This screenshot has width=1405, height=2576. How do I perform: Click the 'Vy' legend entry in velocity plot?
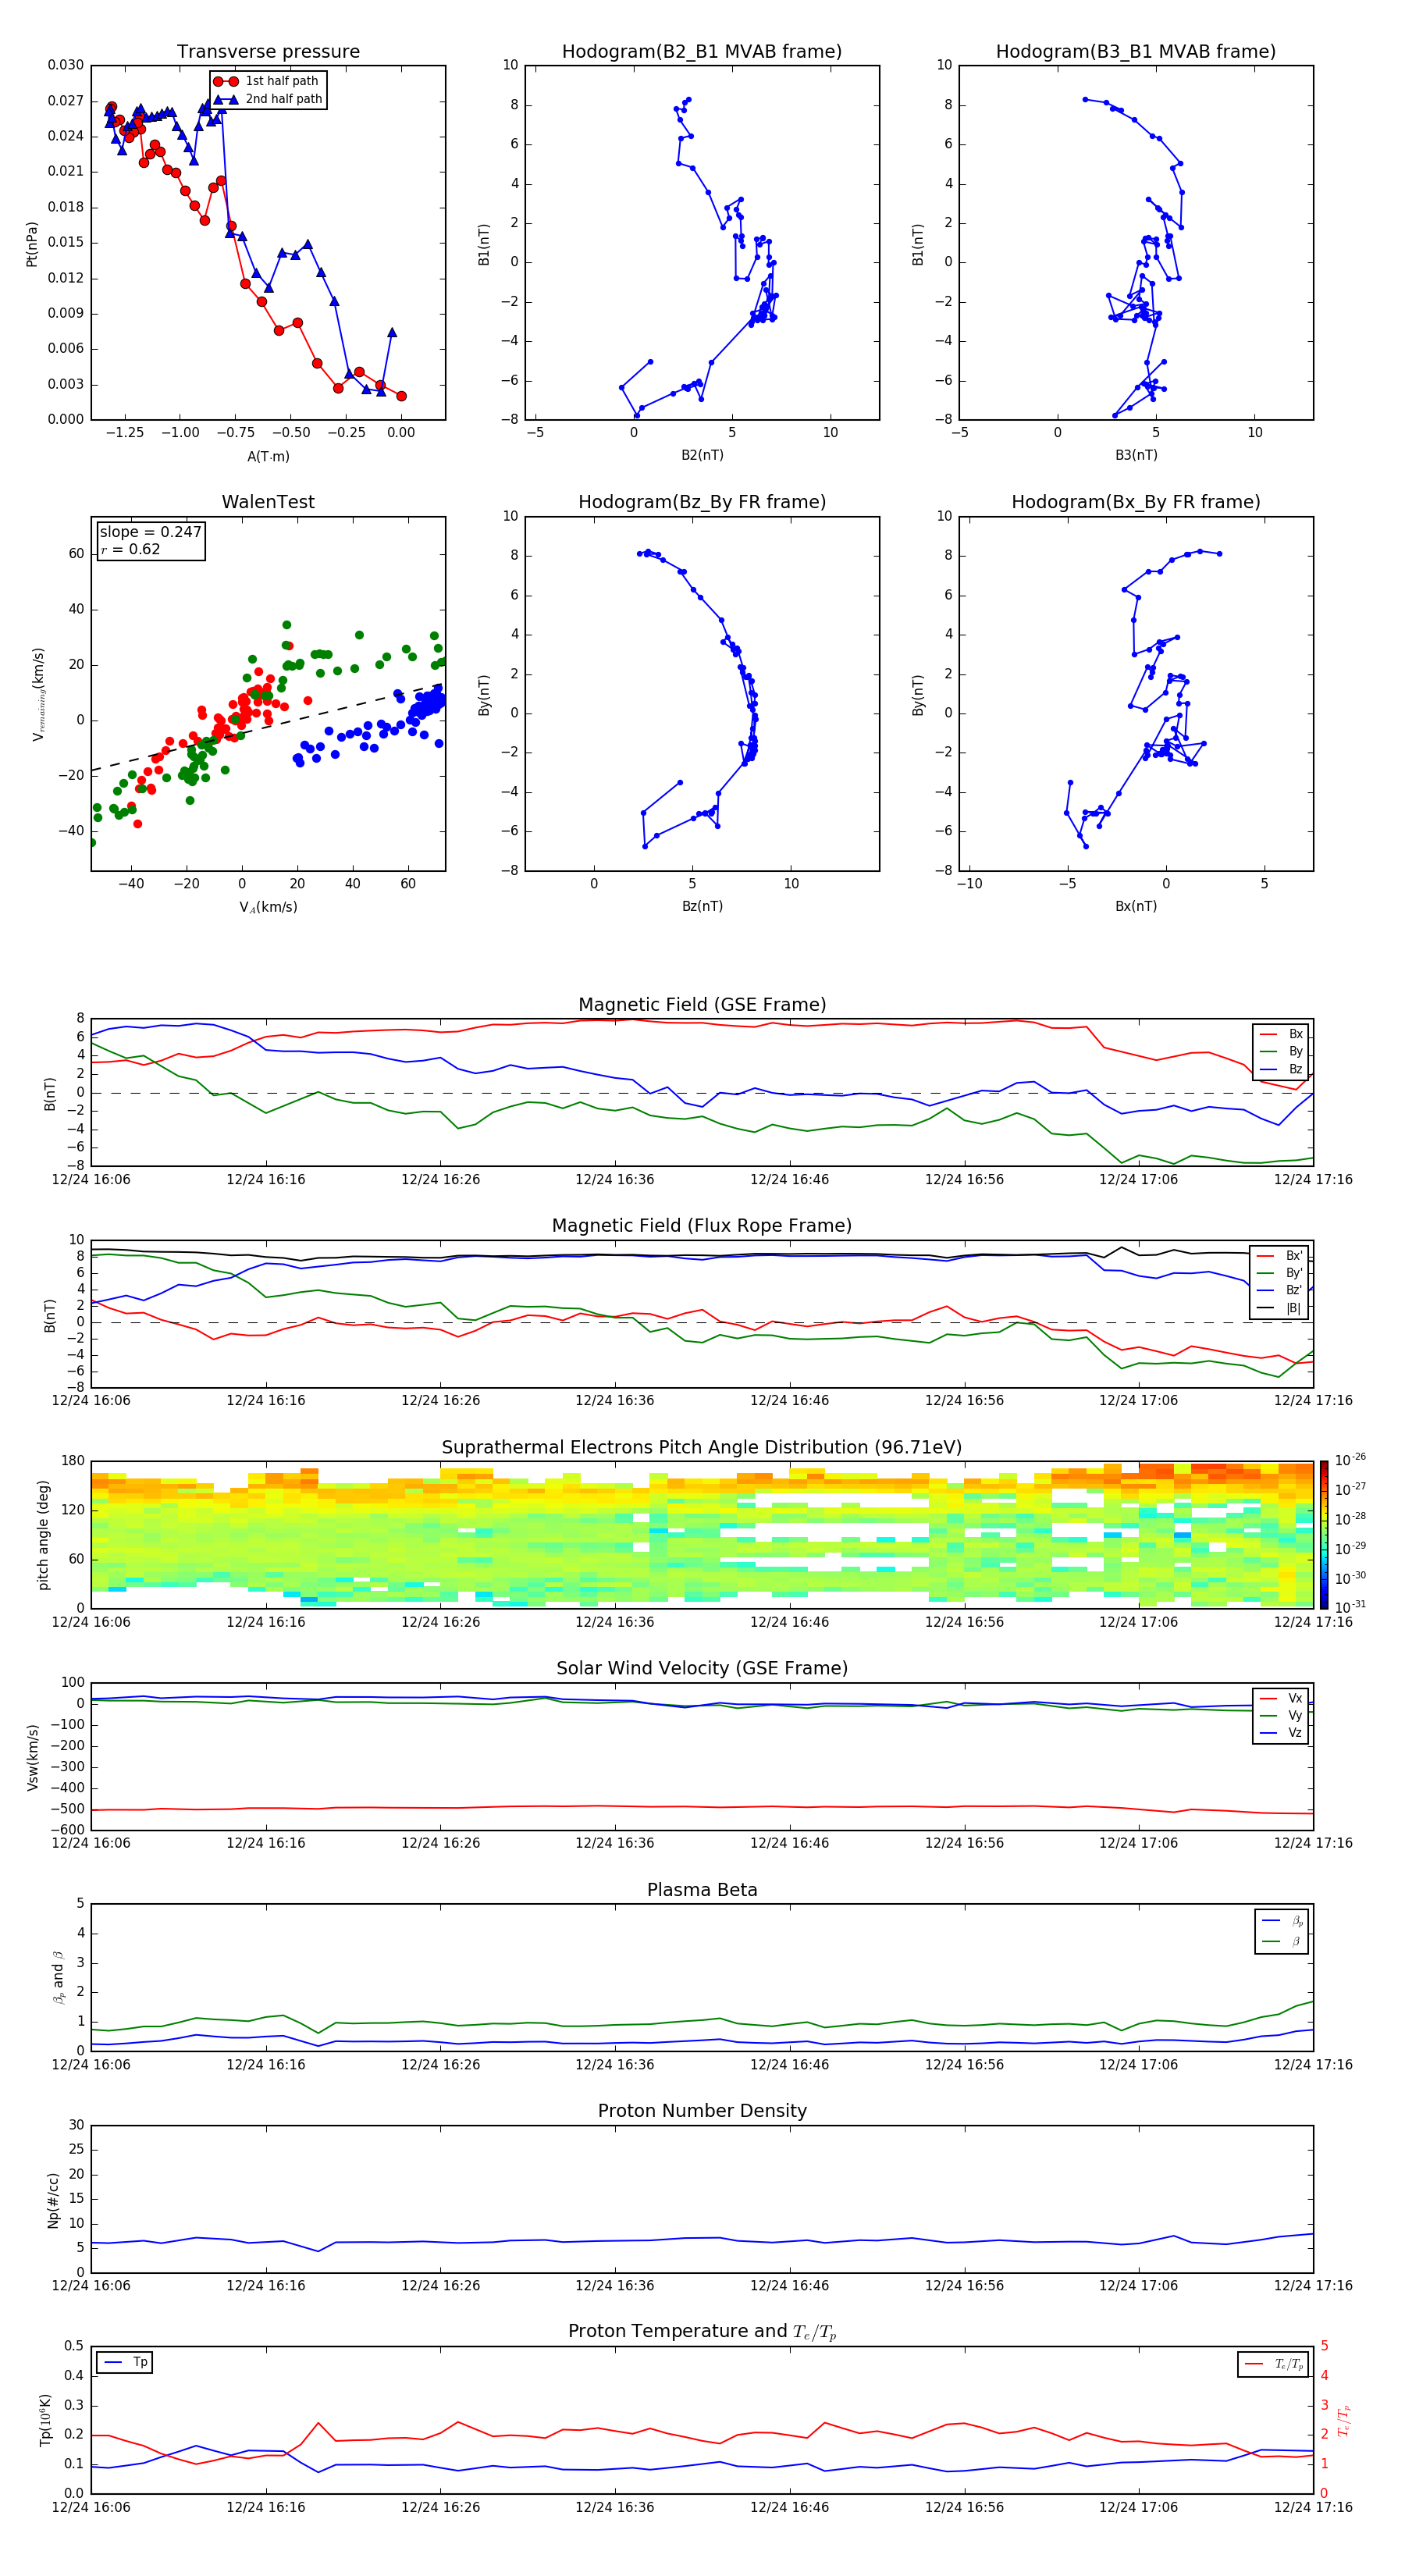click(1282, 1715)
